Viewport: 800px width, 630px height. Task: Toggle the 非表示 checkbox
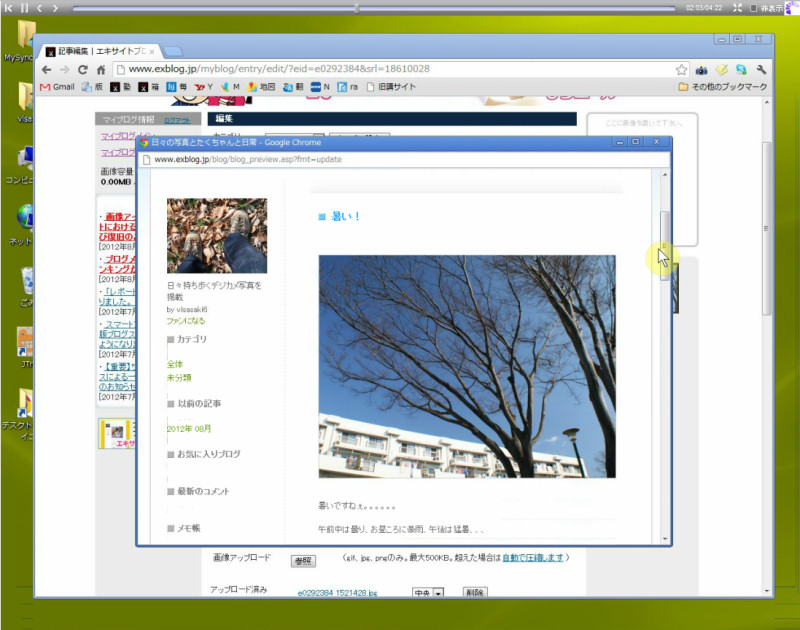pyautogui.click(x=754, y=8)
